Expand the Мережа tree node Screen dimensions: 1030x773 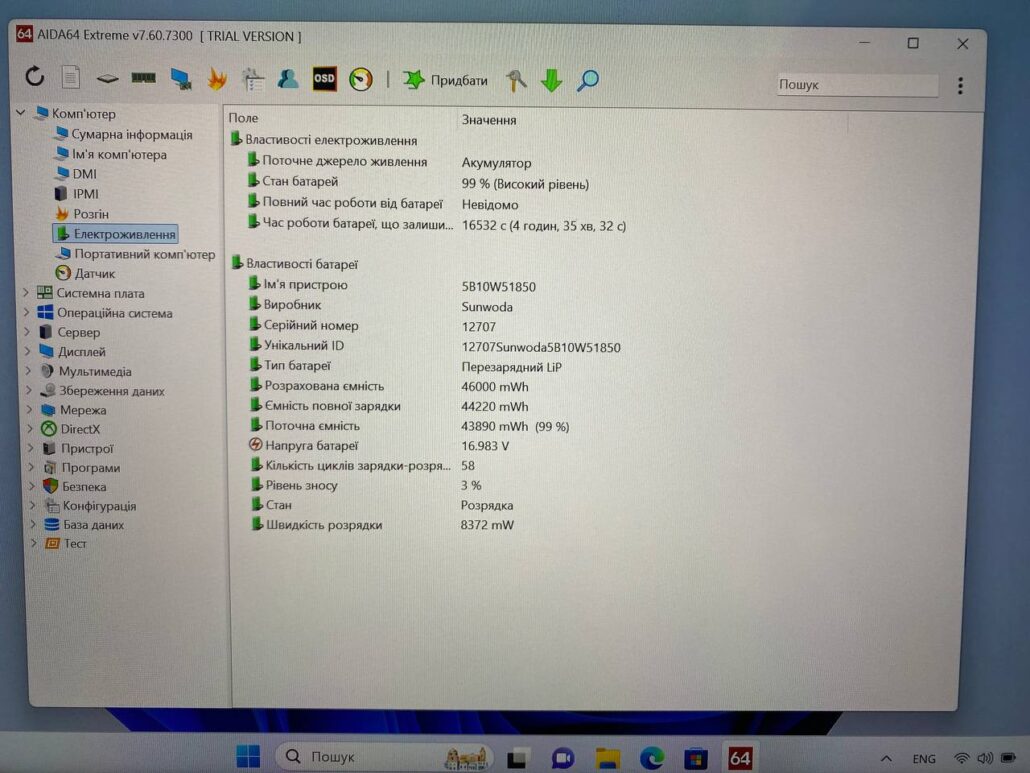(x=30, y=410)
